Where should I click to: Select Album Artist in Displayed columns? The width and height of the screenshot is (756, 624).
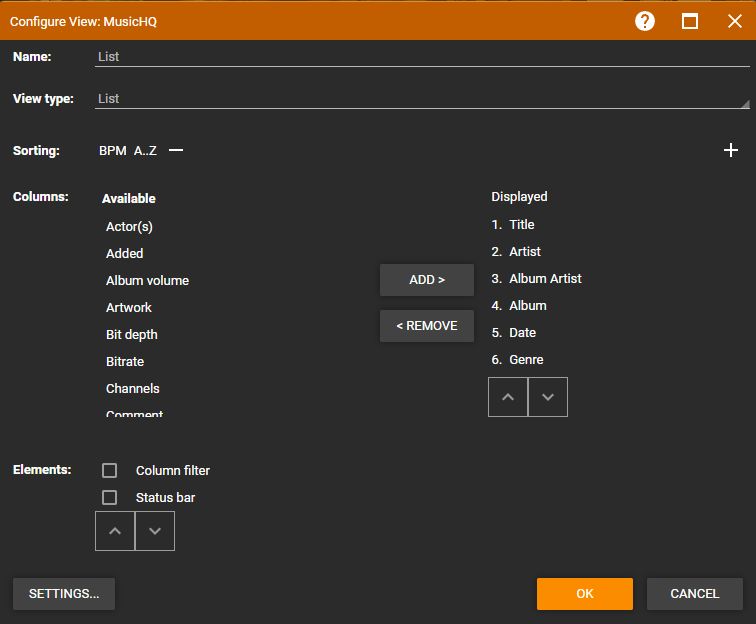pyautogui.click(x=545, y=278)
